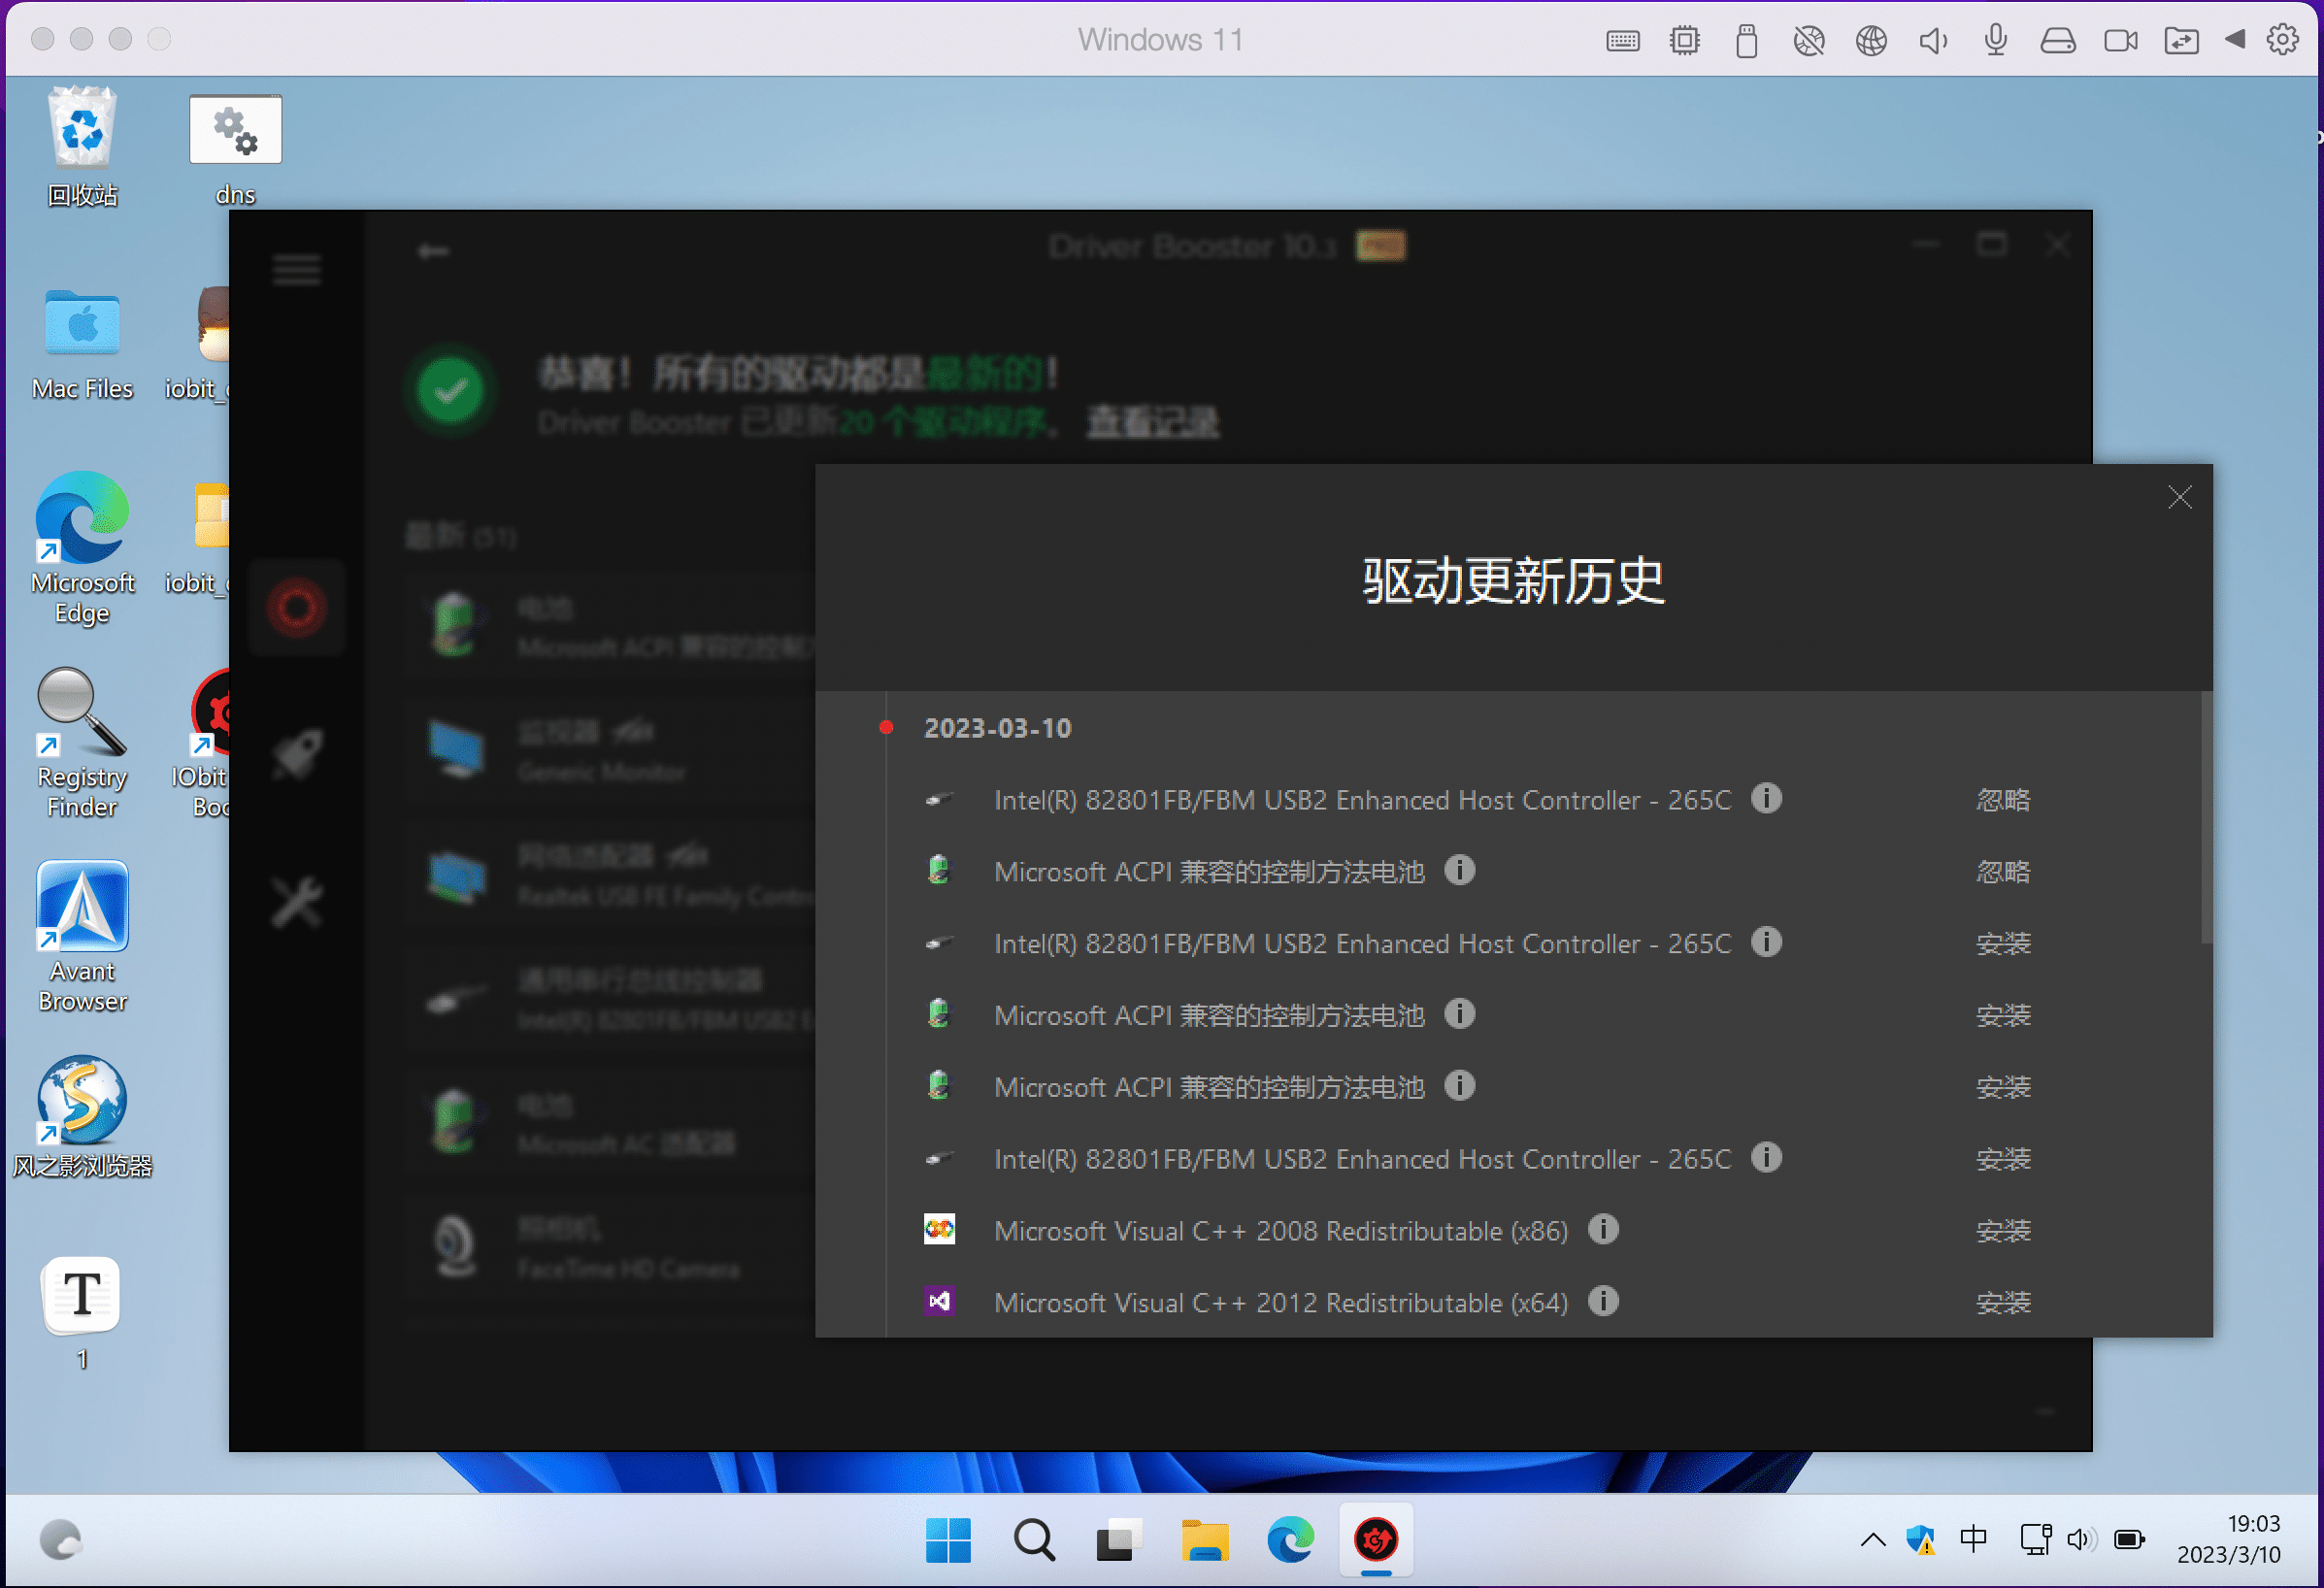This screenshot has width=2324, height=1588.
Task: Click Parallels keyboard icon in title bar
Action: tap(1622, 41)
